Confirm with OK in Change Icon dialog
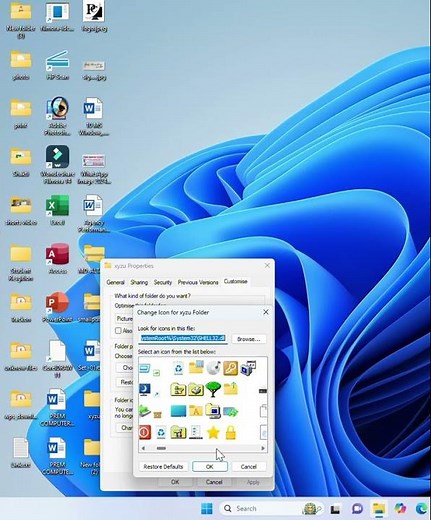 (210, 467)
